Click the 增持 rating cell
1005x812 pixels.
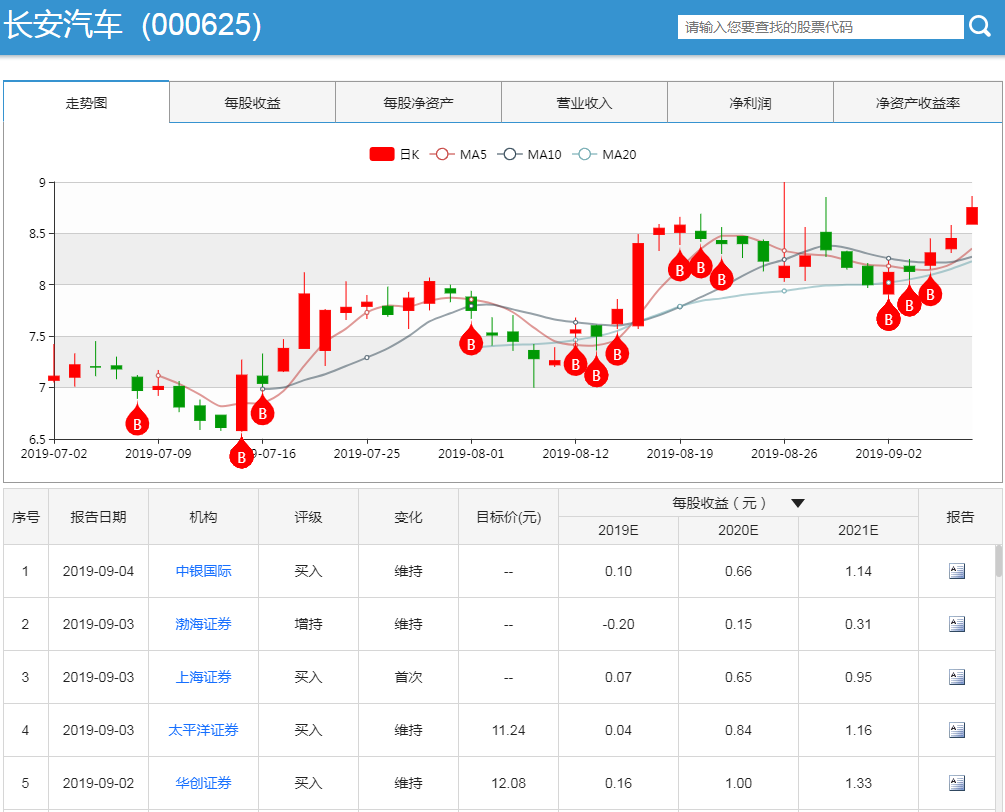click(308, 624)
